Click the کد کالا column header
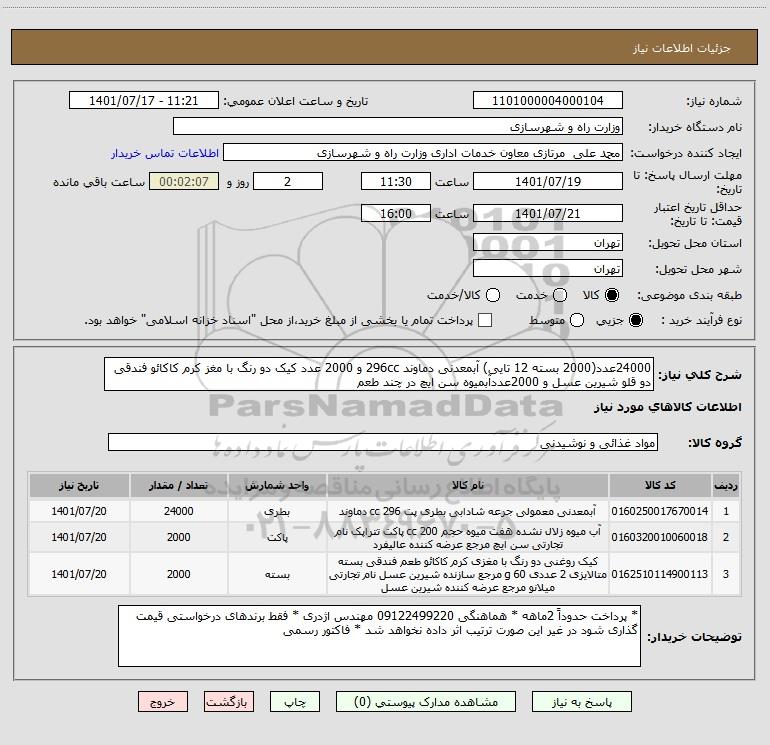This screenshot has height=745, width=770. pos(660,485)
